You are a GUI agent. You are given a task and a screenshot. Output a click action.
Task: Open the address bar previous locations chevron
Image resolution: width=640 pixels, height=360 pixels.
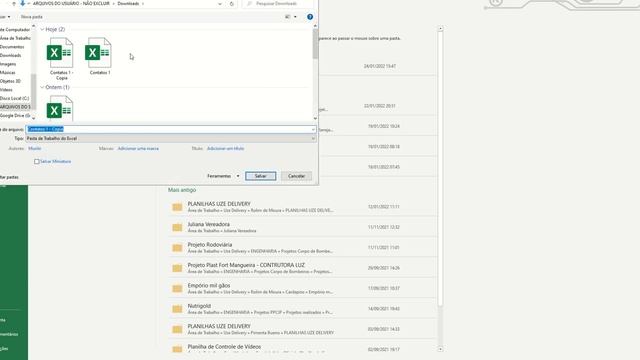click(x=220, y=4)
